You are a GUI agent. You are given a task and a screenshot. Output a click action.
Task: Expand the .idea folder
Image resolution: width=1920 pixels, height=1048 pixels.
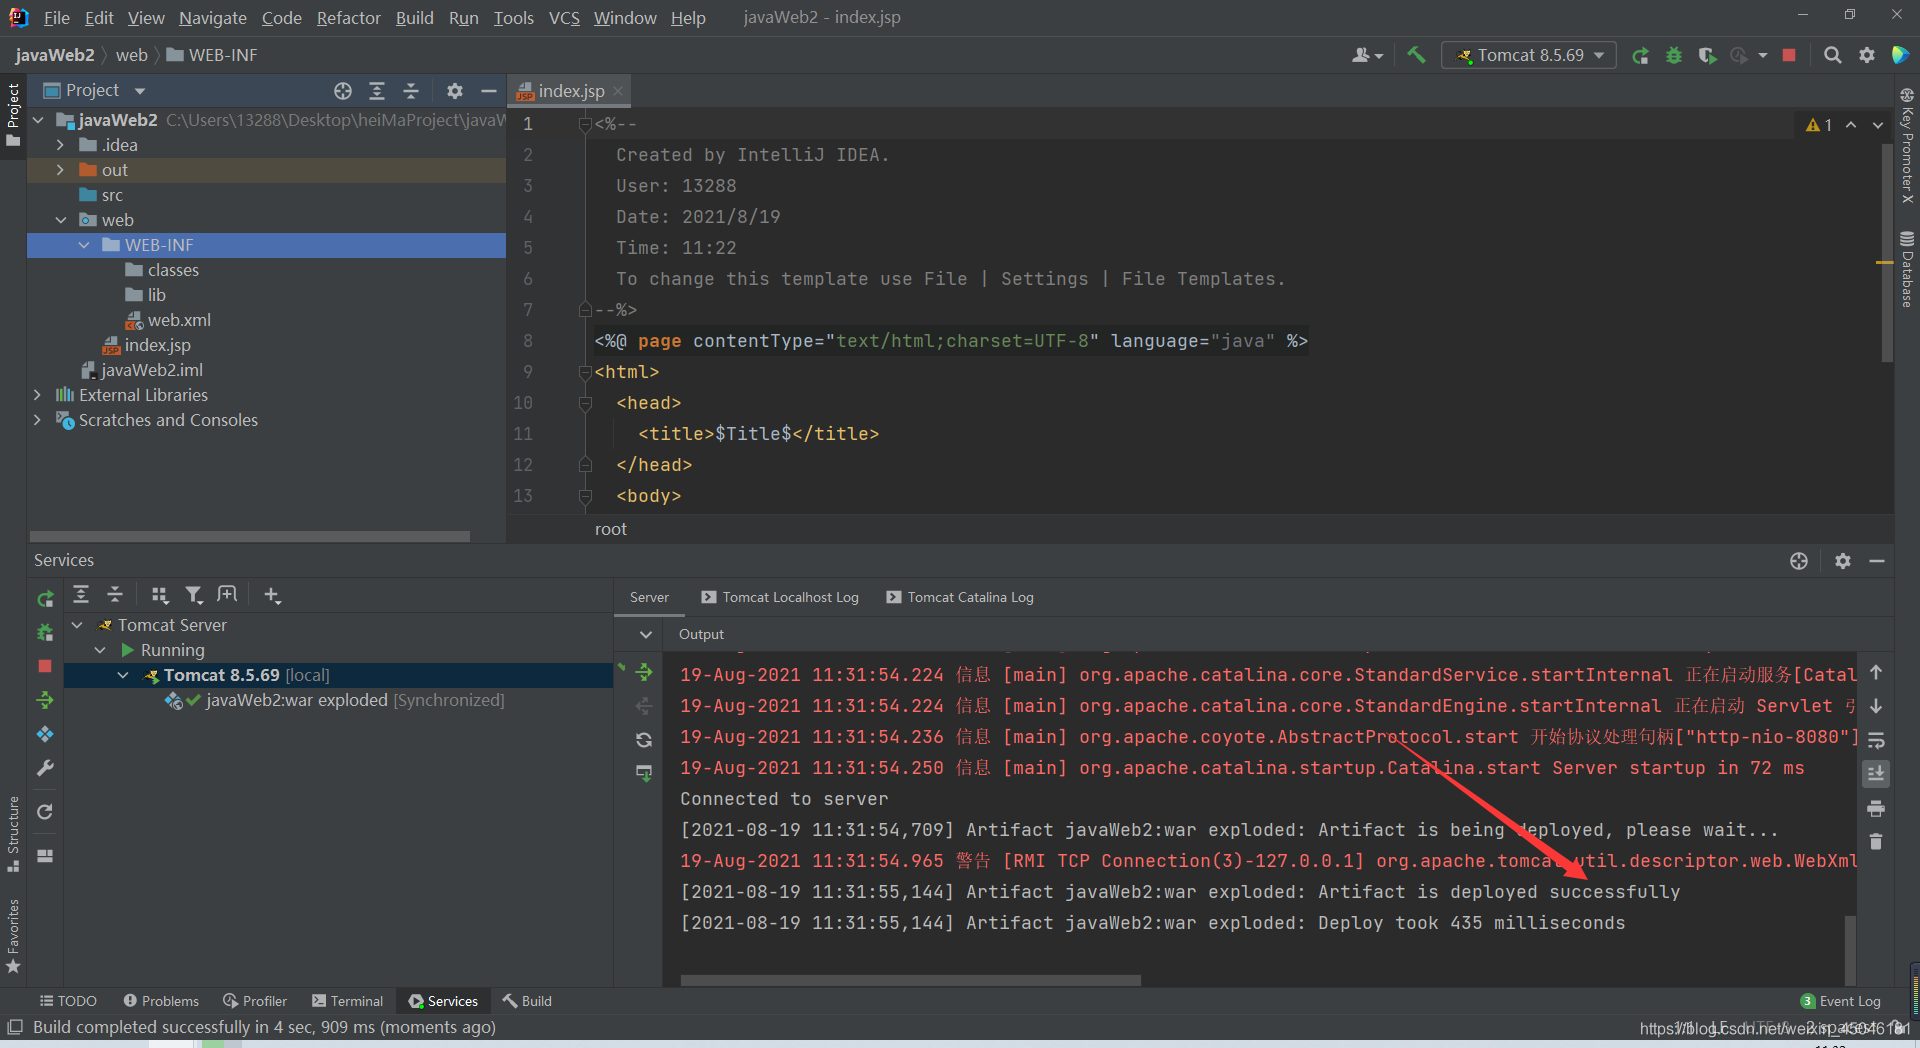(x=60, y=145)
